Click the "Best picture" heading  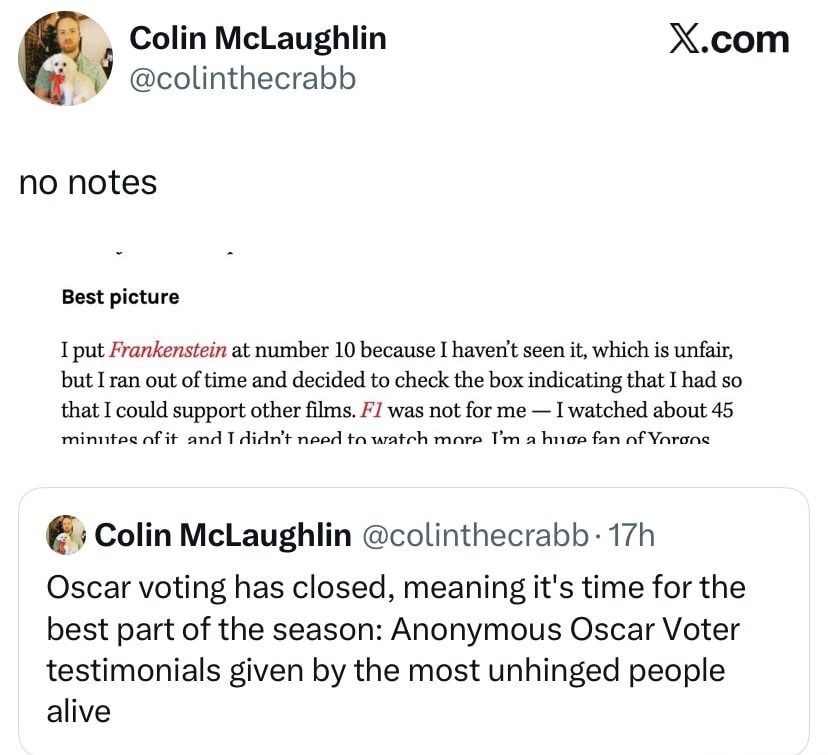coord(120,297)
